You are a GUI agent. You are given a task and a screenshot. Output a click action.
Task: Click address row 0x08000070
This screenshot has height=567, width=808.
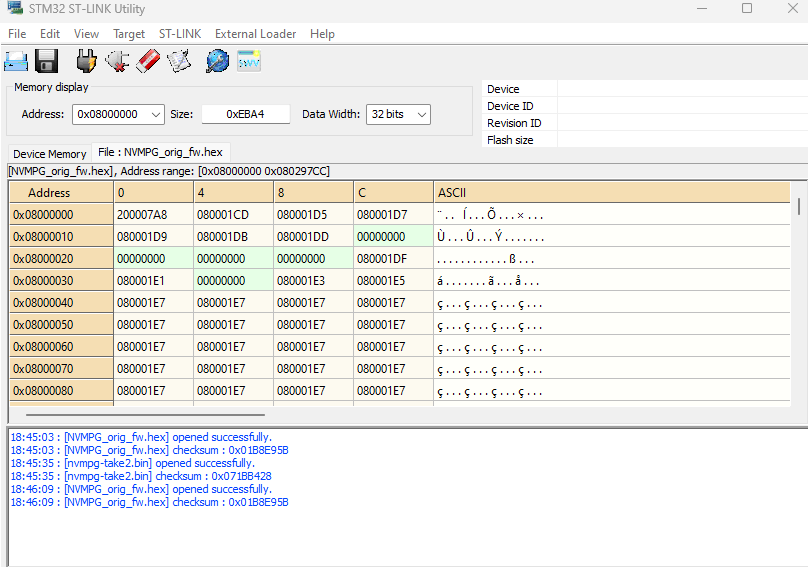pyautogui.click(x=61, y=369)
